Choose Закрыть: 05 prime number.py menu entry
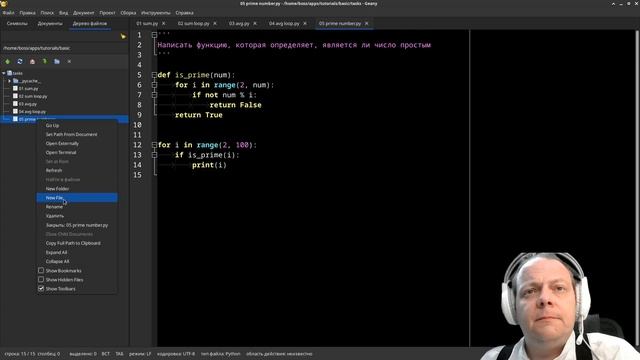 pyautogui.click(x=77, y=225)
